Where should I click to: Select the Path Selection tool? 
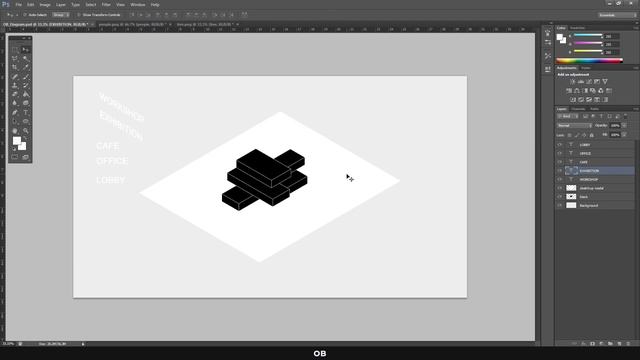pos(15,121)
